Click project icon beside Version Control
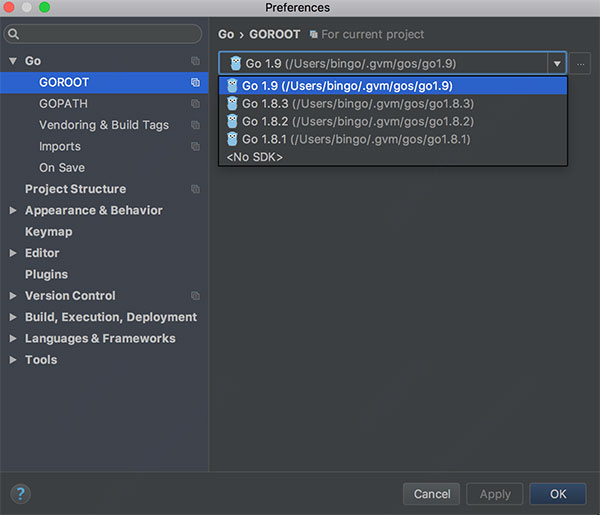The height and width of the screenshot is (515, 600). (195, 296)
